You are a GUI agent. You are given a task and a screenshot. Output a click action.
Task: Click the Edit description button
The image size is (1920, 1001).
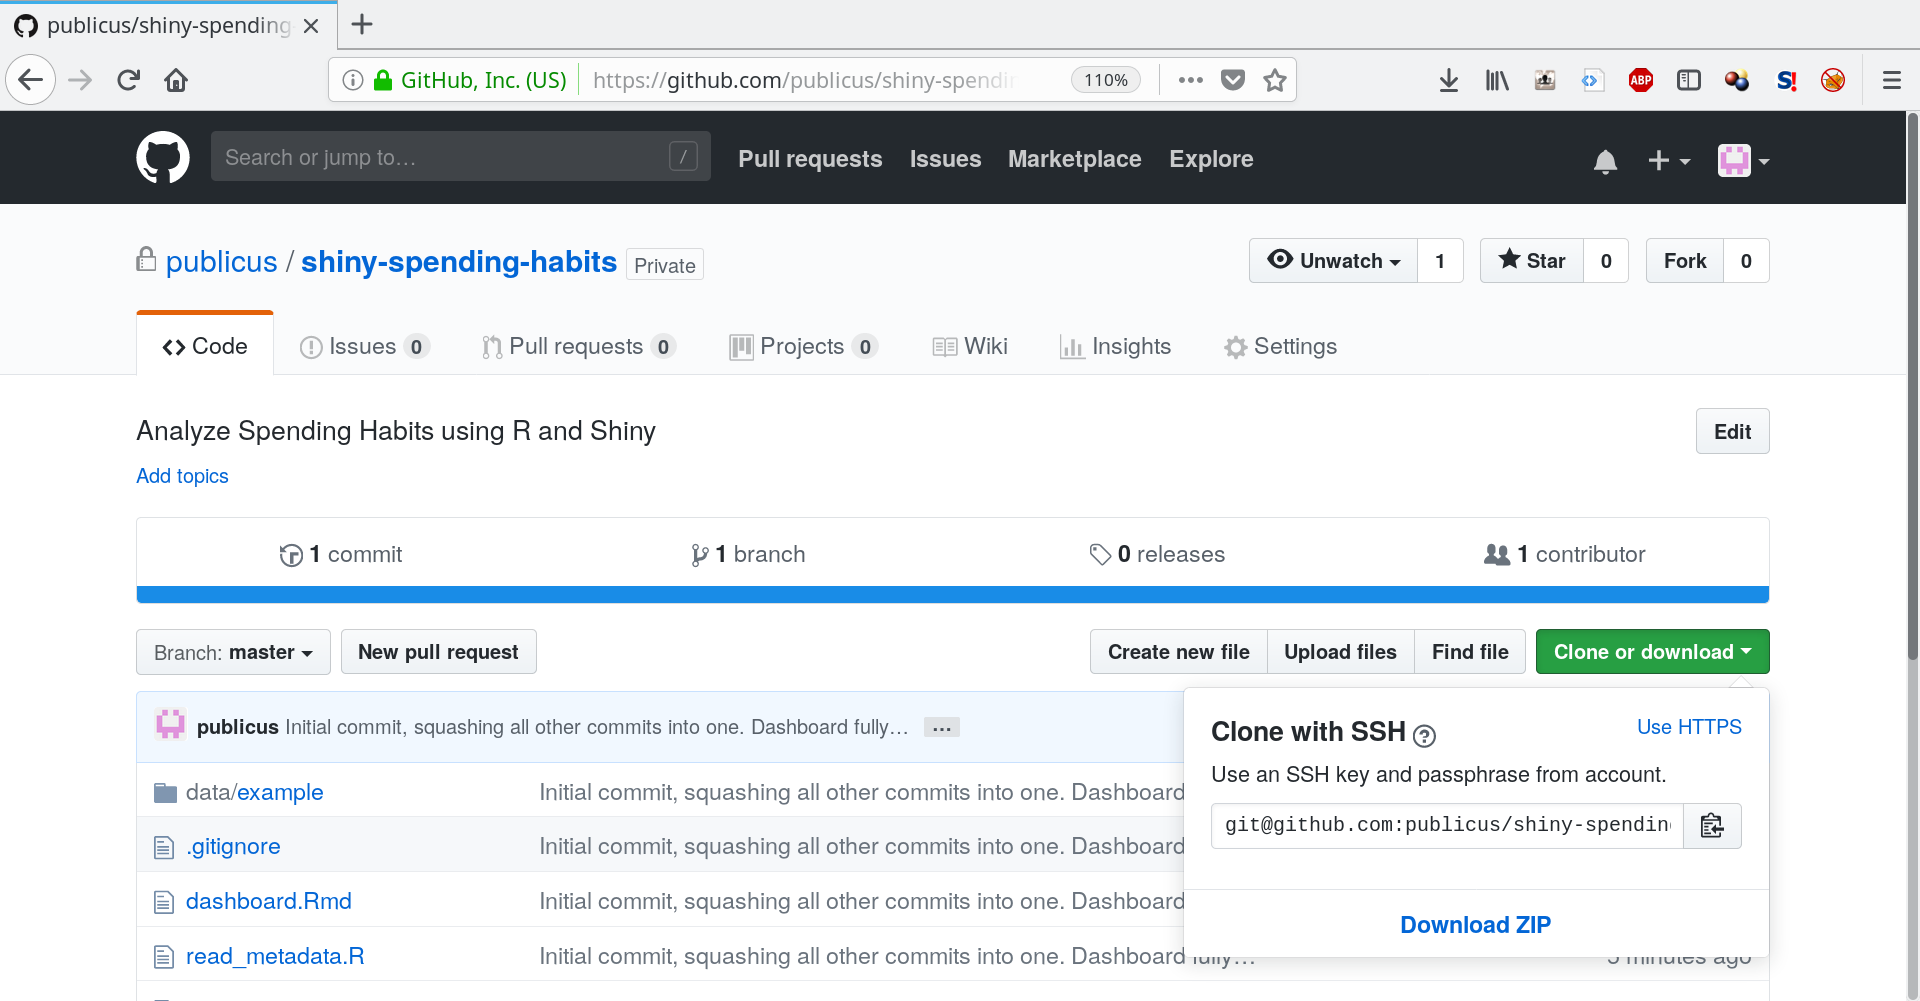1732,431
